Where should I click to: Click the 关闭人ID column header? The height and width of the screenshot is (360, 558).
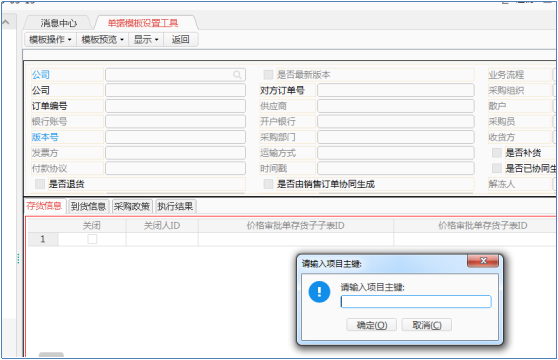point(162,226)
